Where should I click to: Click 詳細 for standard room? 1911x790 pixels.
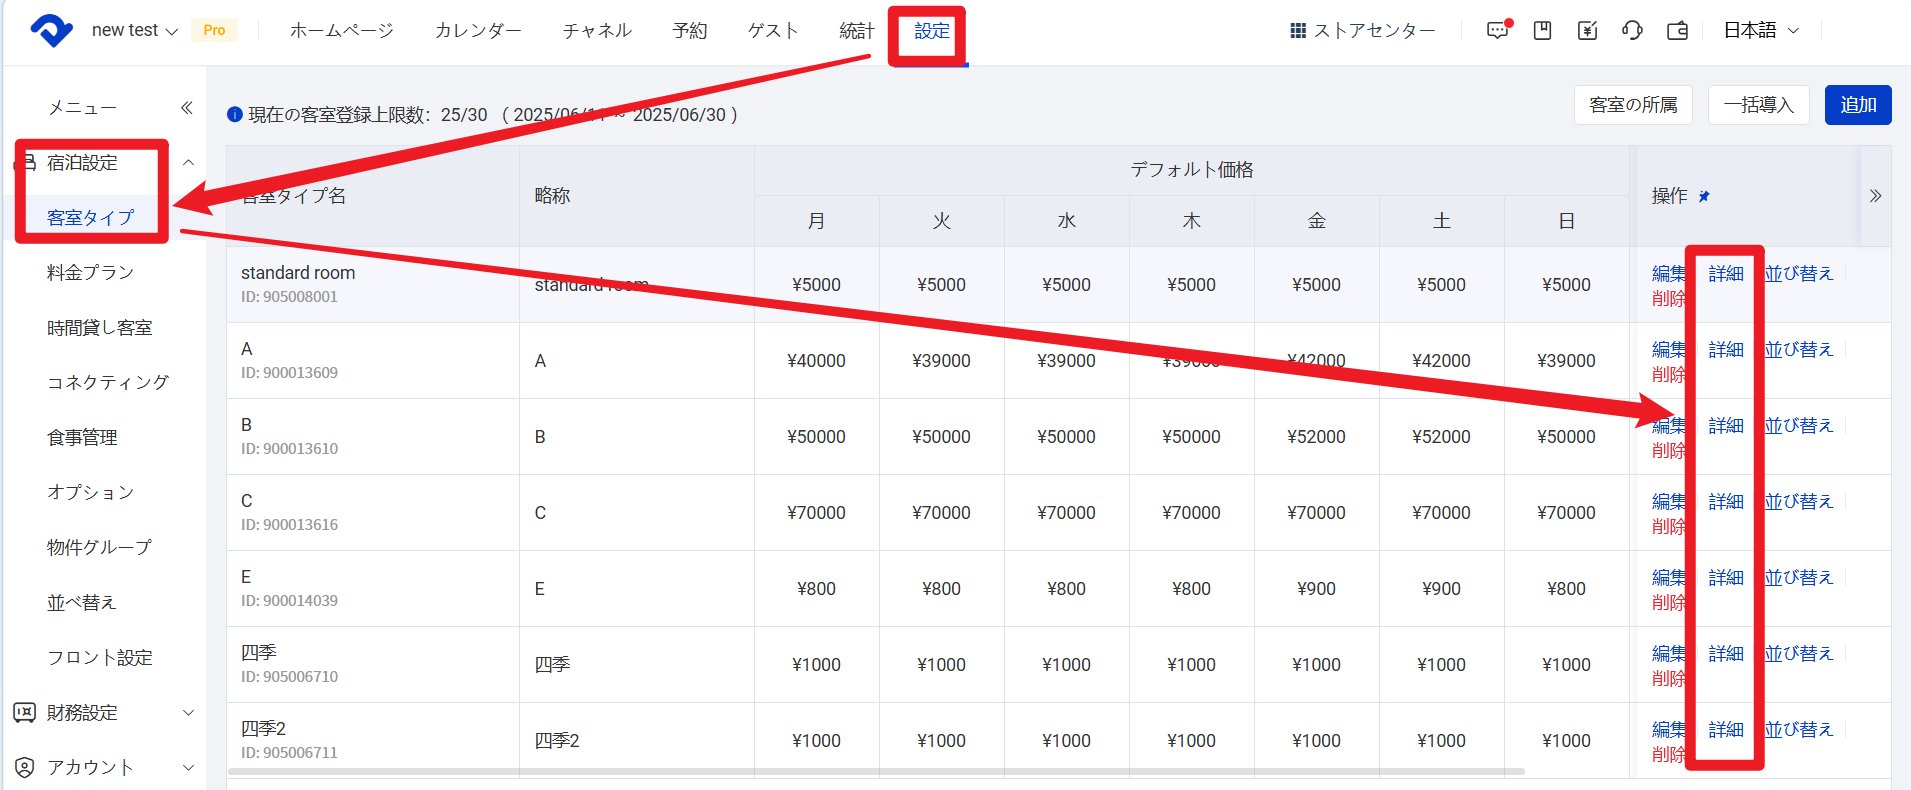click(1726, 273)
